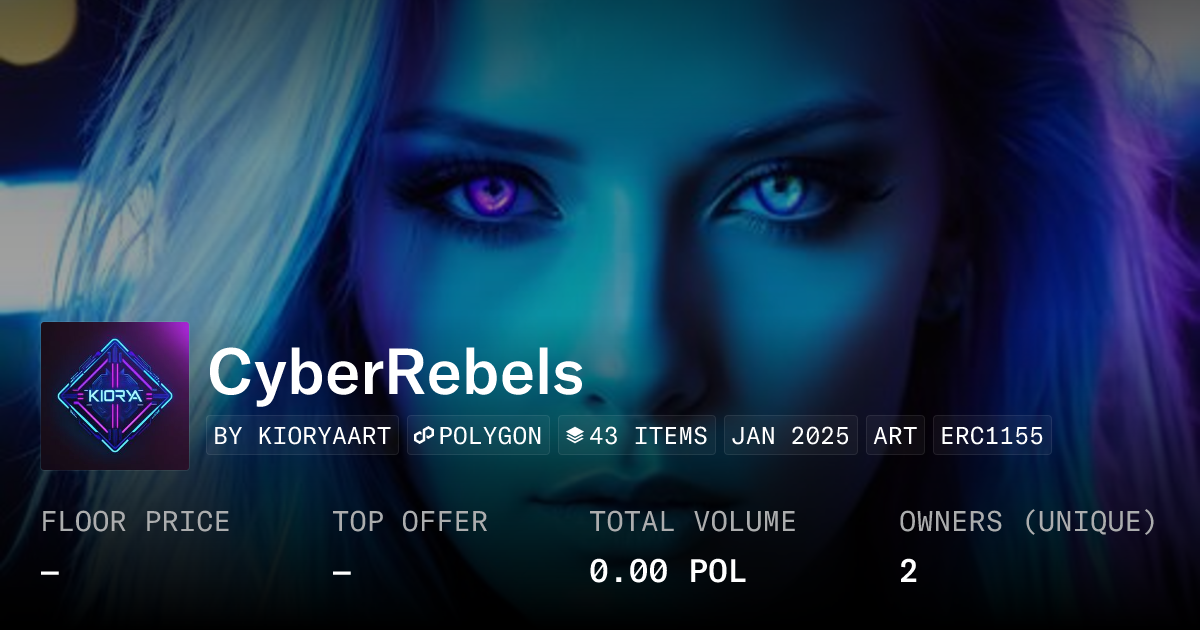Click the 43 ITEMS badge
1200x630 pixels.
[x=637, y=436]
